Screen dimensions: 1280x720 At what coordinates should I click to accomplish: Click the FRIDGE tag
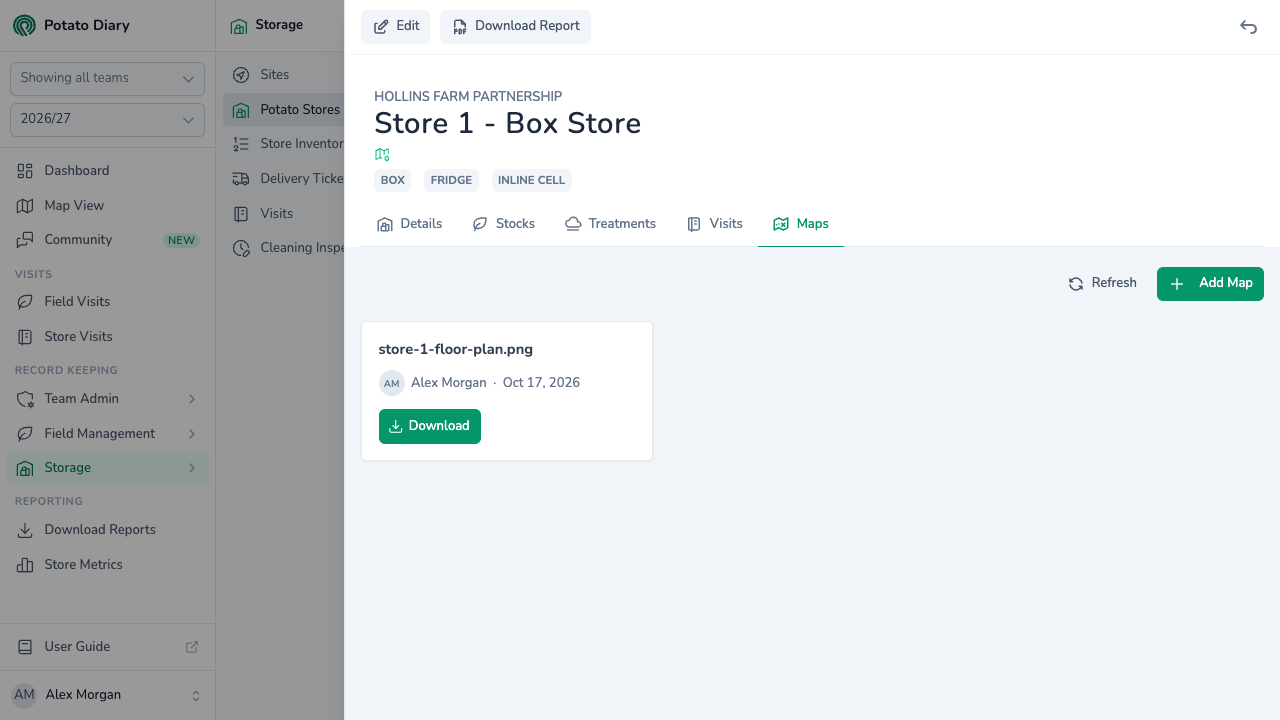click(x=451, y=181)
